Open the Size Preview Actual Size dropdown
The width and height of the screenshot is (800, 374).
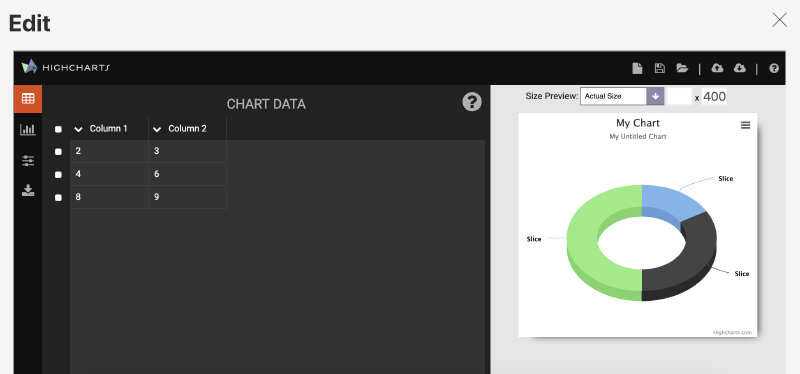click(622, 96)
